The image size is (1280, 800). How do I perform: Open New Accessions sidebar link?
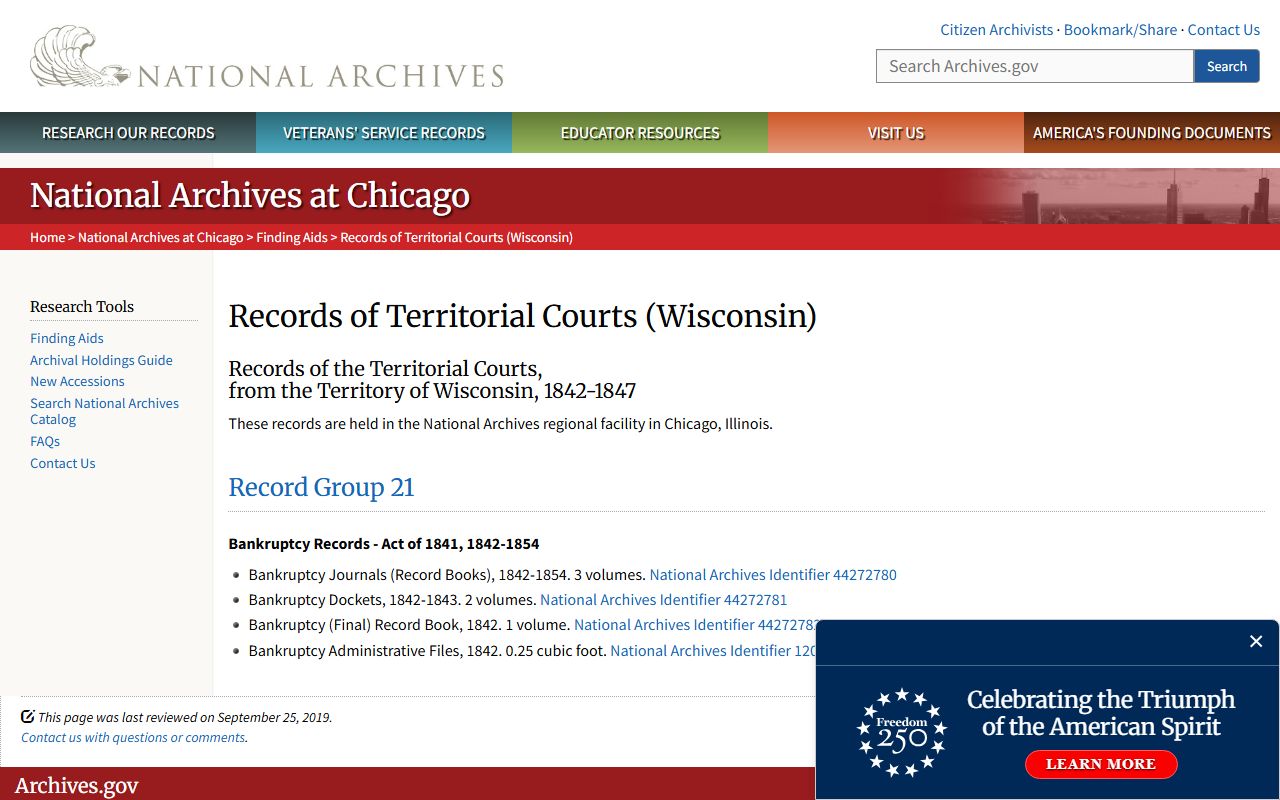[77, 381]
